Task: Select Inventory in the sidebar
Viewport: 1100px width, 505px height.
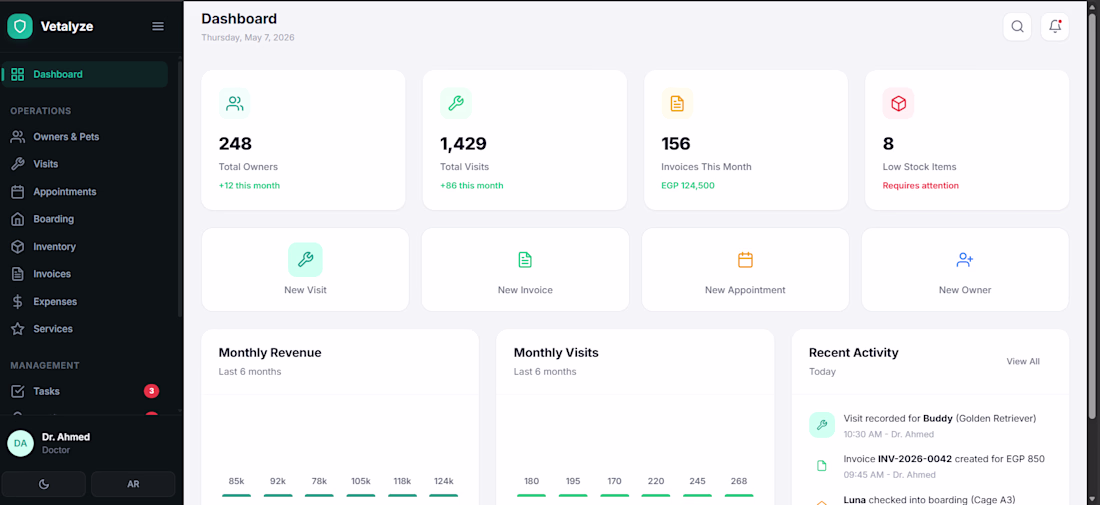Action: (85, 247)
